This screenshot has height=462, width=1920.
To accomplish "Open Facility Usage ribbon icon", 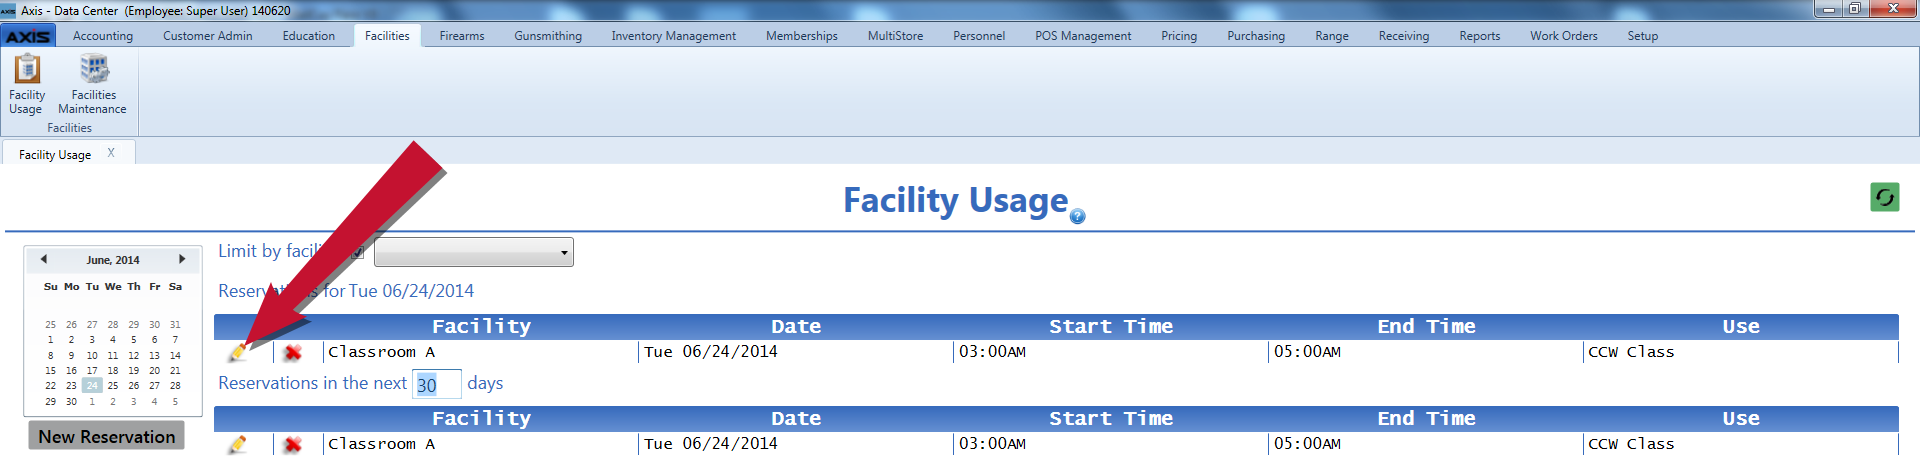I will tap(27, 84).
